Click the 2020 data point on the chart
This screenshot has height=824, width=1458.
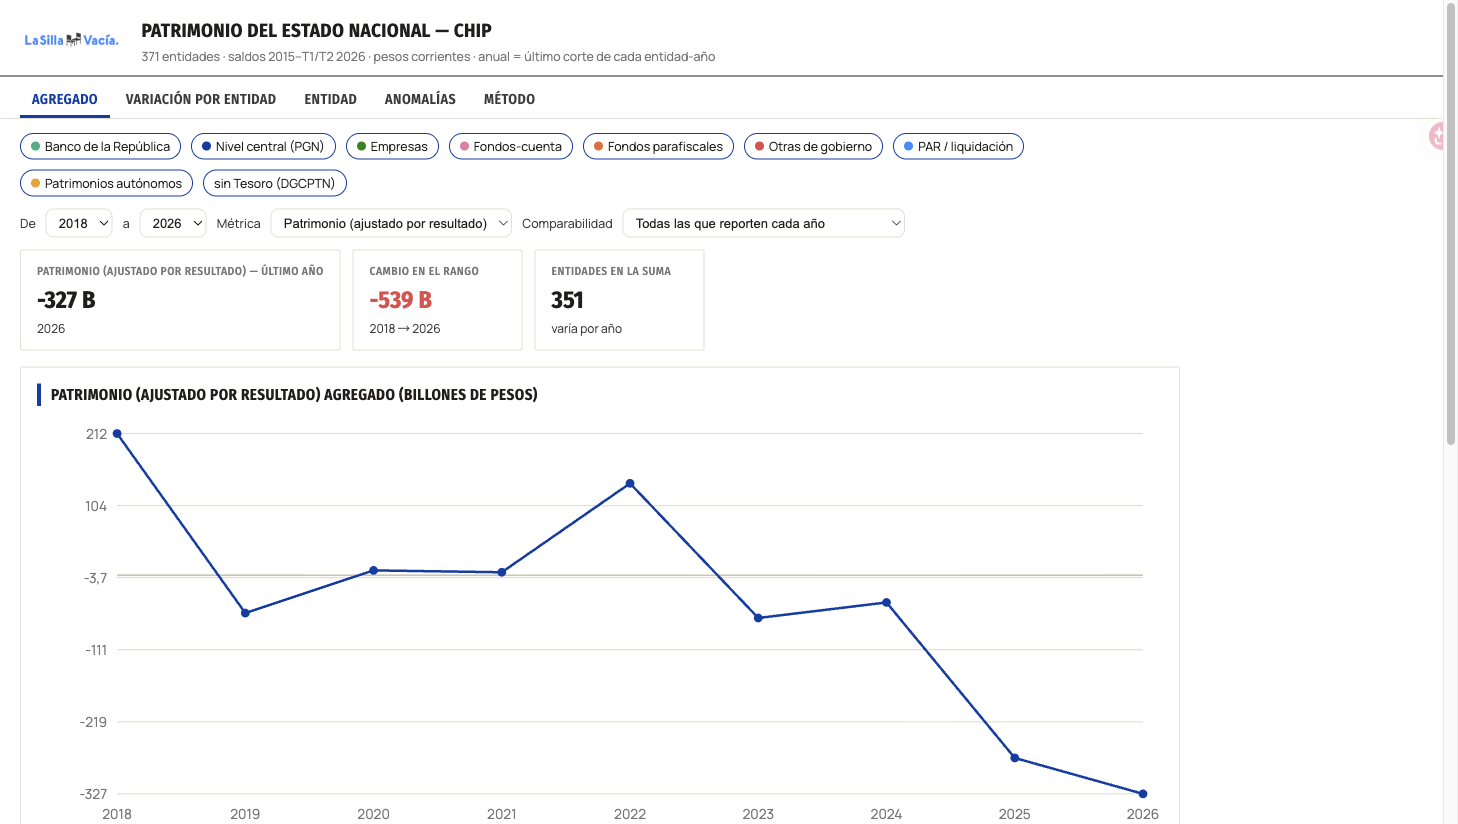click(374, 571)
